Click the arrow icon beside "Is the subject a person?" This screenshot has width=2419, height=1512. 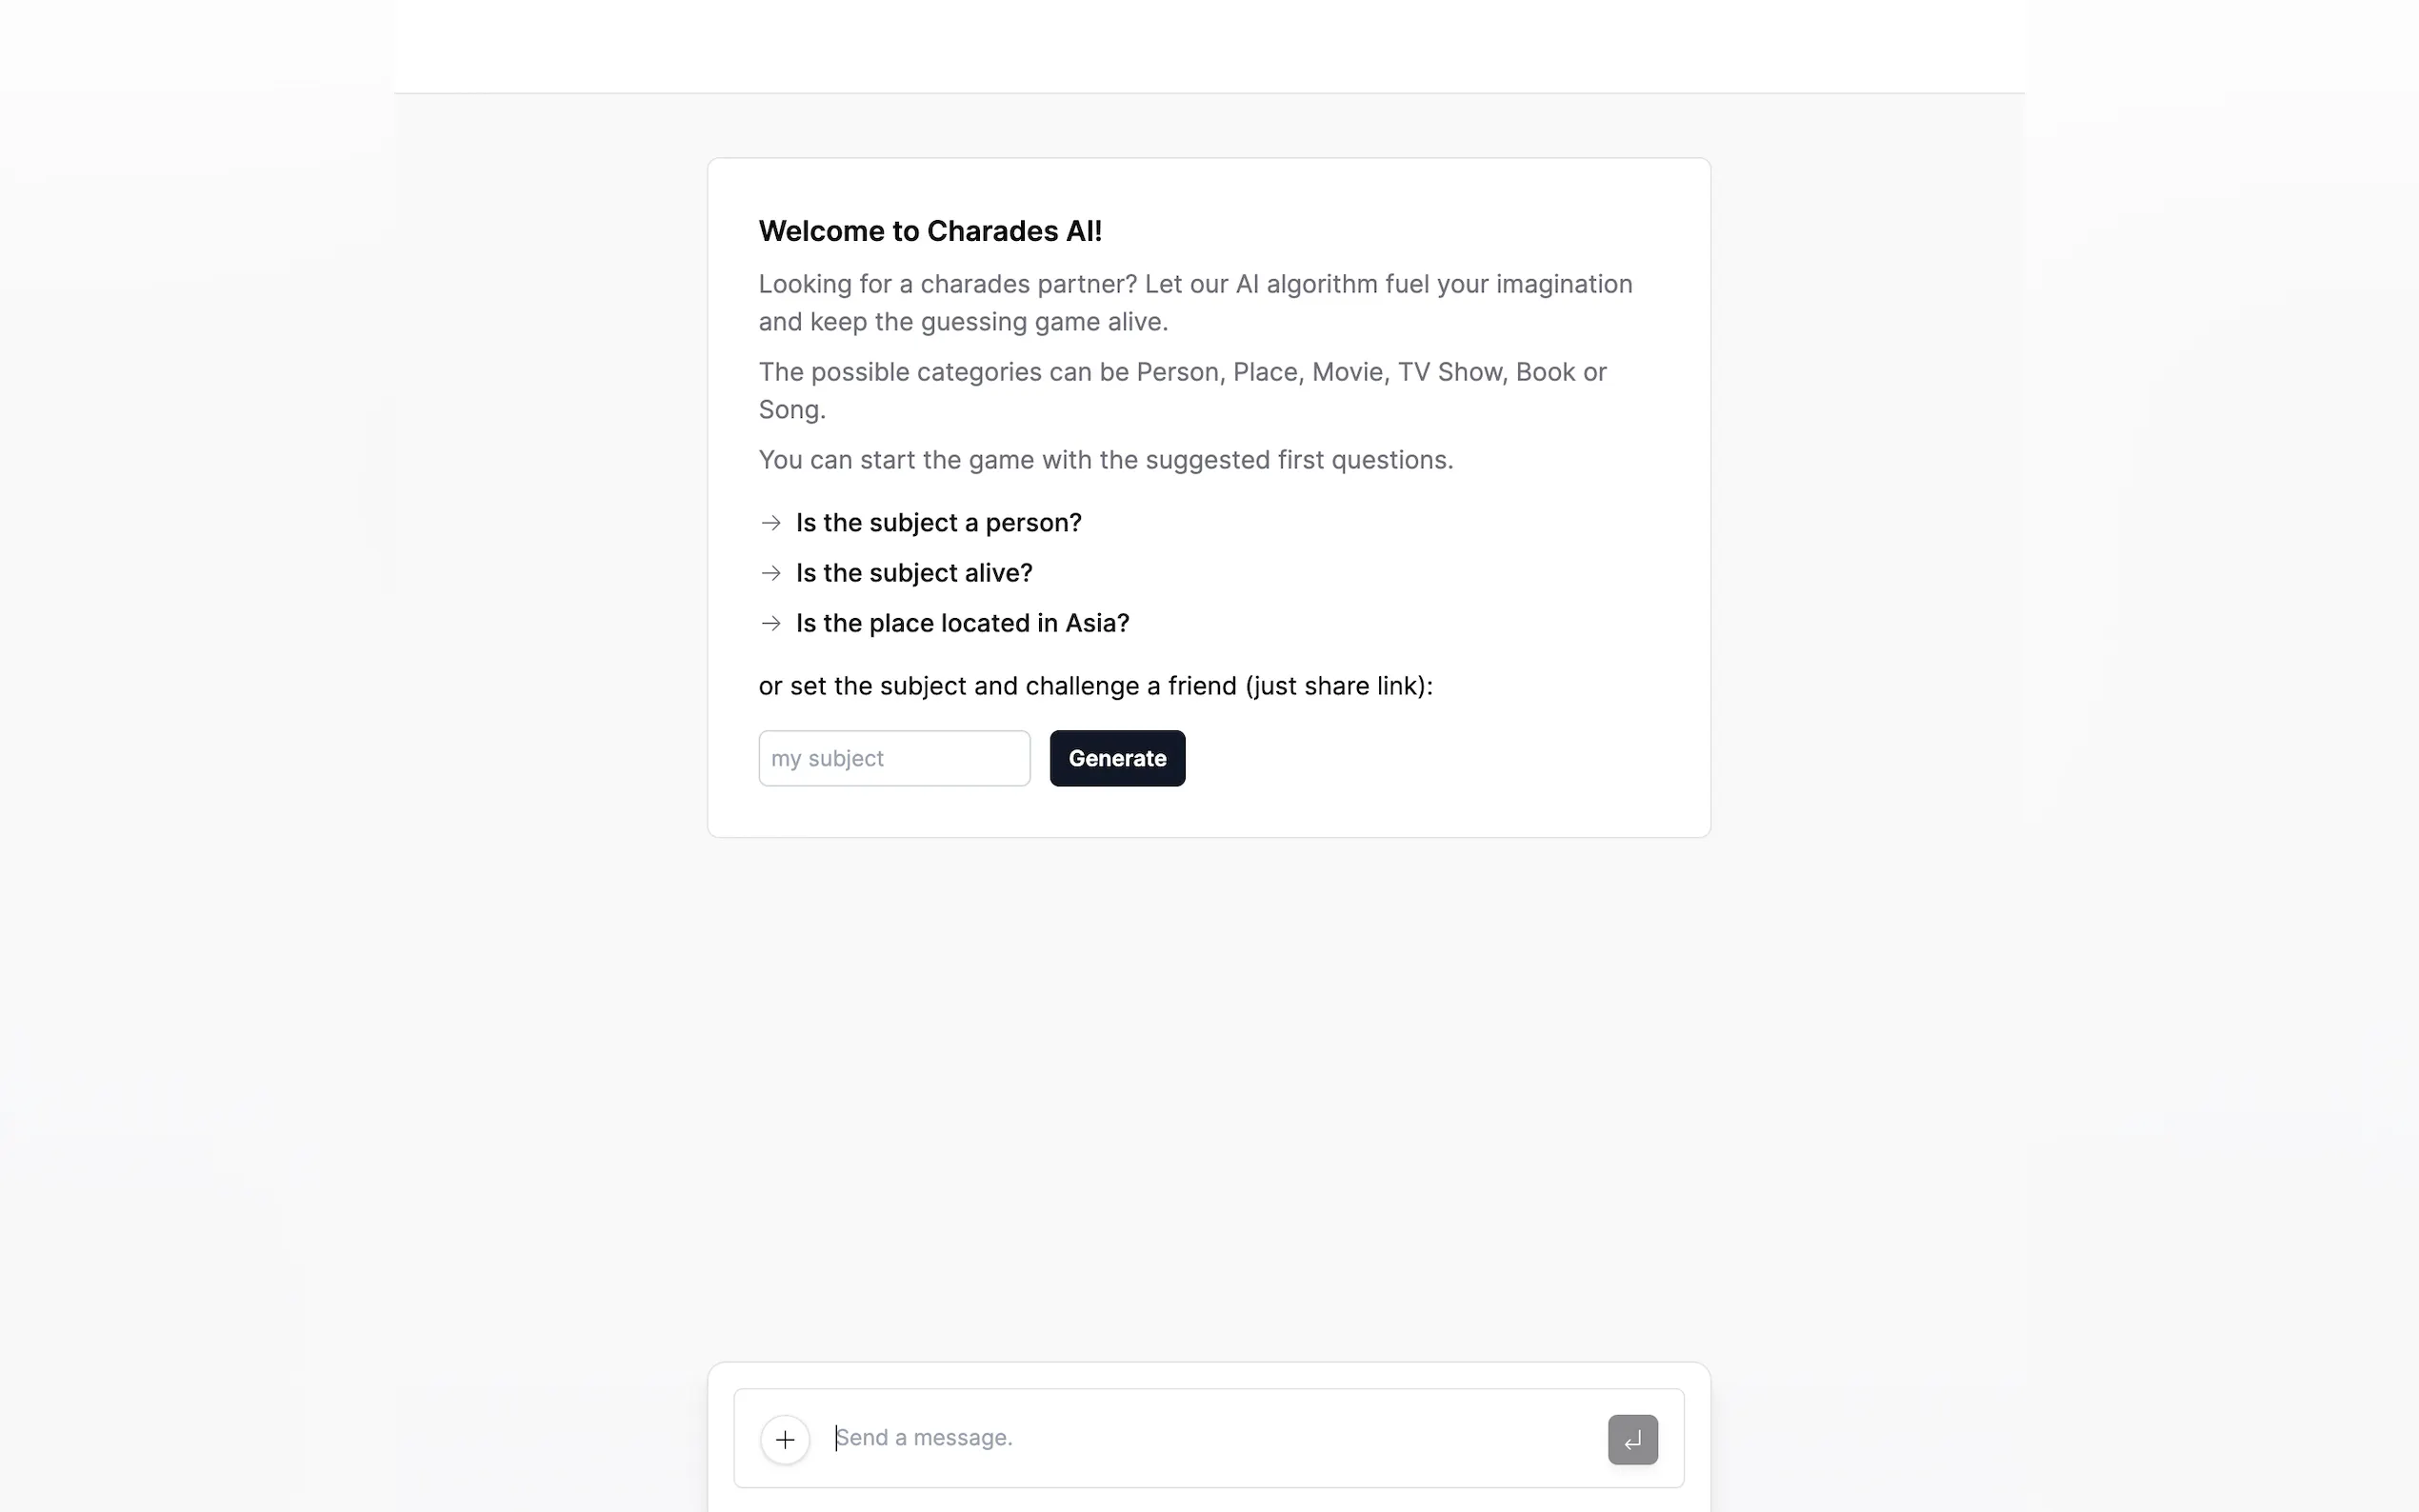click(x=770, y=523)
